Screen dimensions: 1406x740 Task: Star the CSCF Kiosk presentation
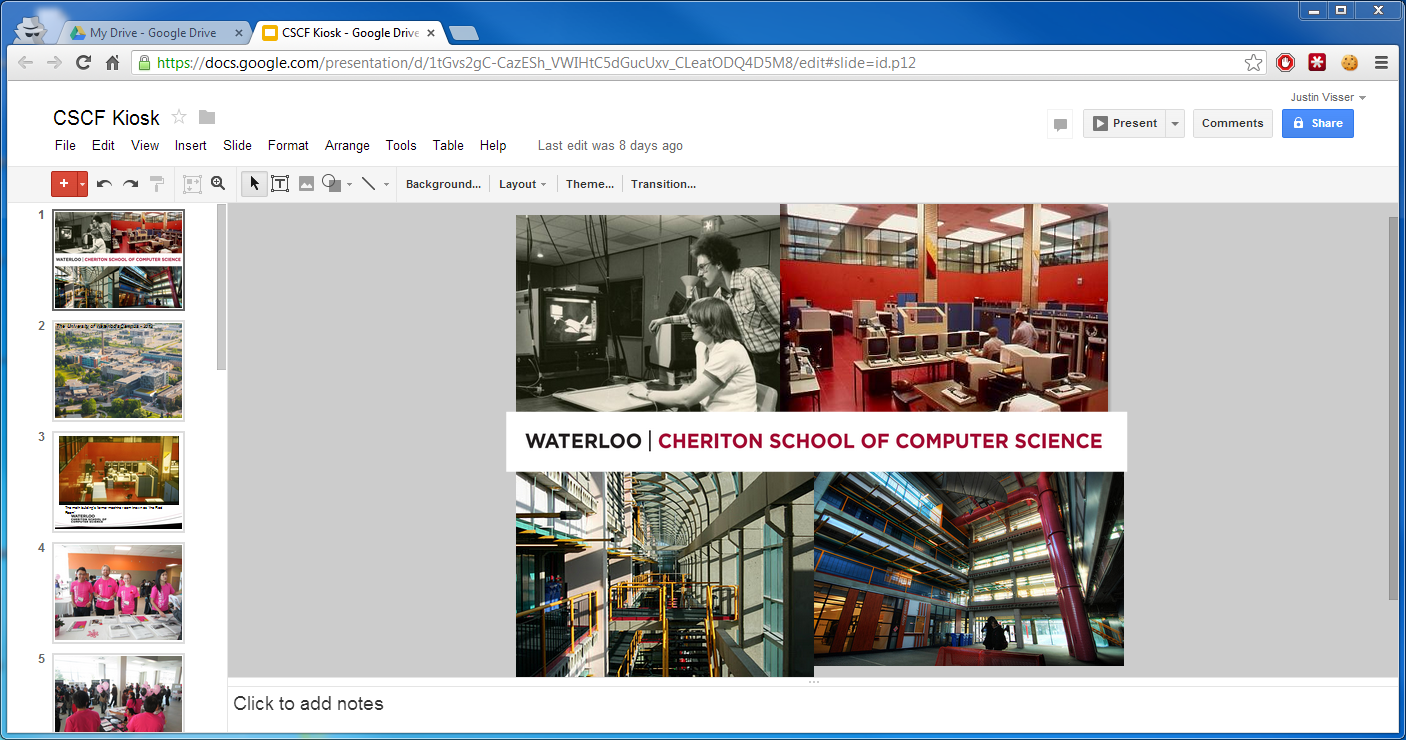pos(180,117)
